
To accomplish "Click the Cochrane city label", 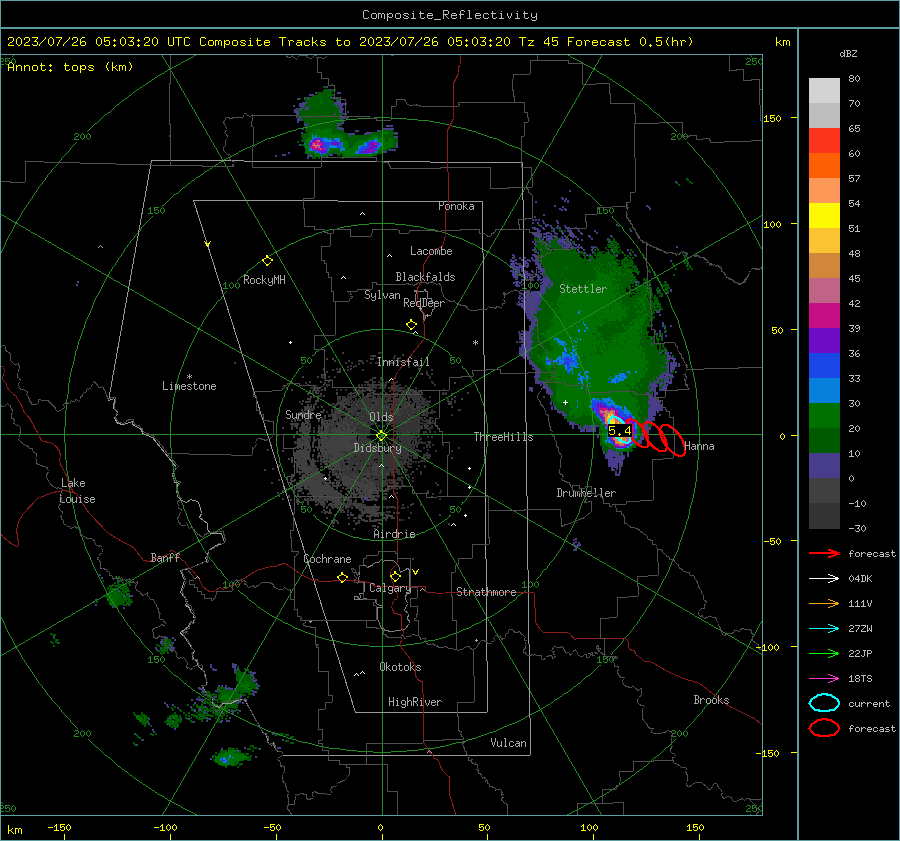I will [x=327, y=559].
